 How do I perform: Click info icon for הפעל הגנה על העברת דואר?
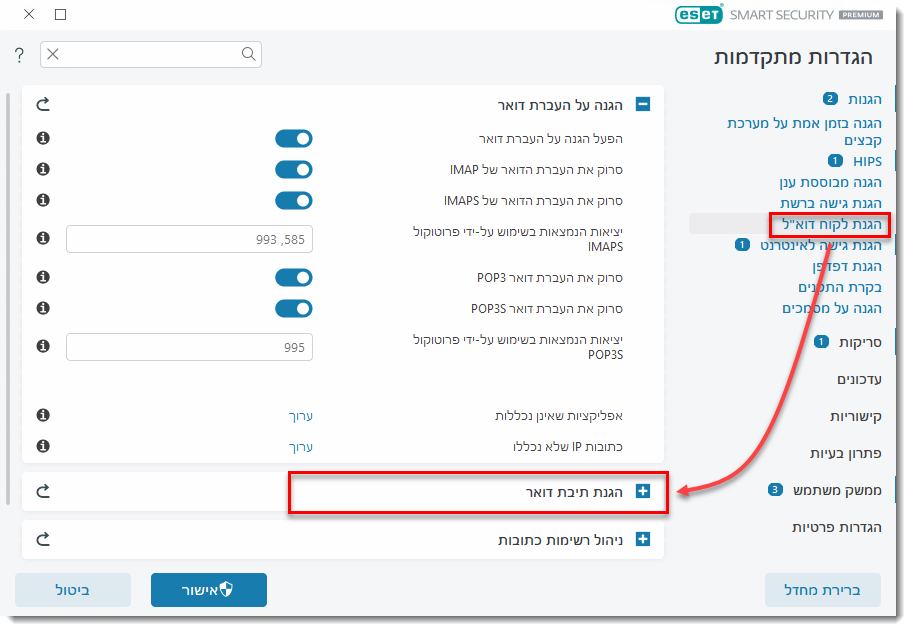[x=43, y=138]
